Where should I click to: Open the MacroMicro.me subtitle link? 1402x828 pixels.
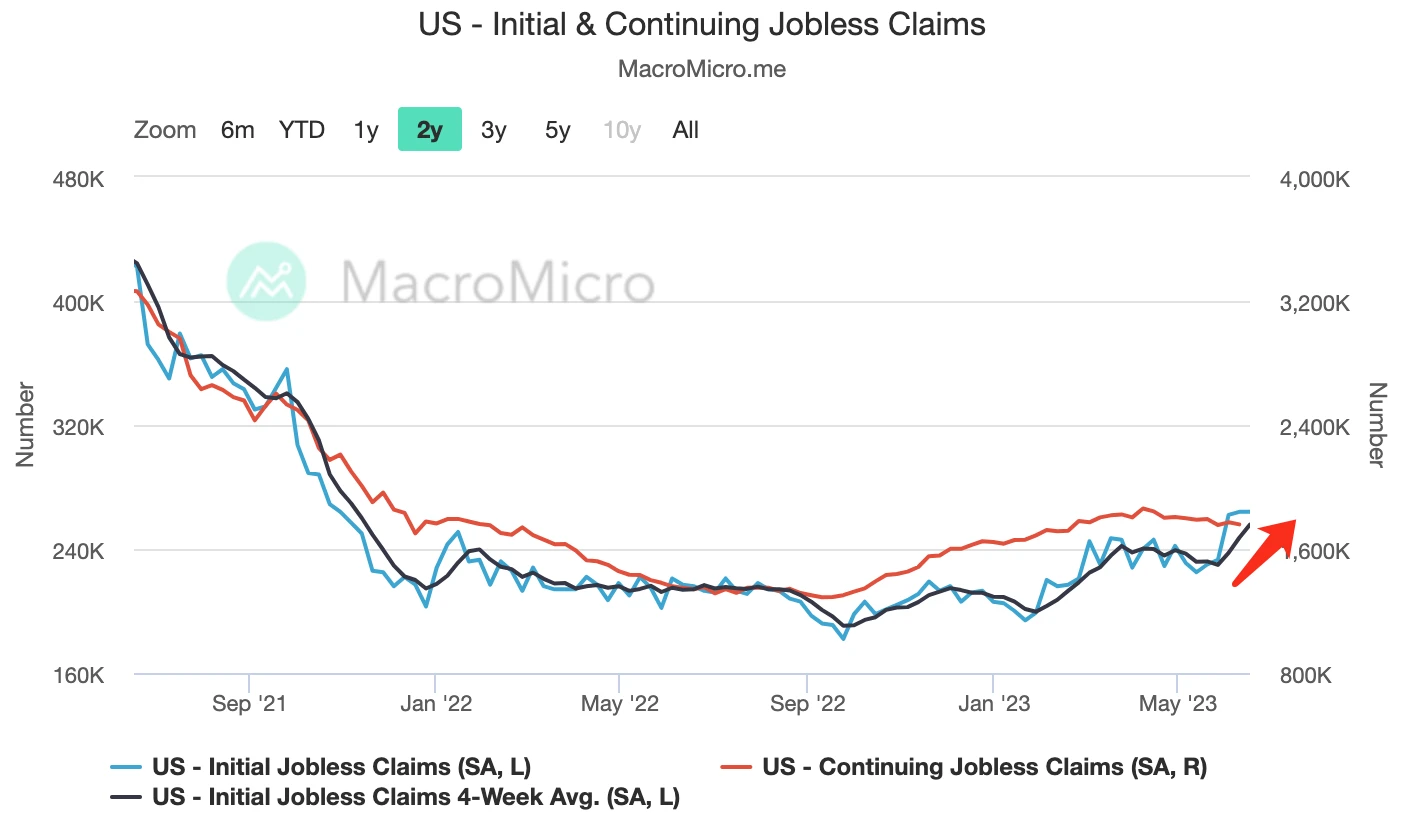tap(702, 69)
